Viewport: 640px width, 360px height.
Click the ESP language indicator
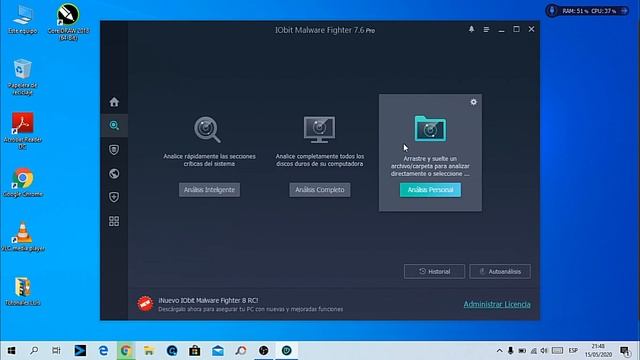pyautogui.click(x=573, y=351)
